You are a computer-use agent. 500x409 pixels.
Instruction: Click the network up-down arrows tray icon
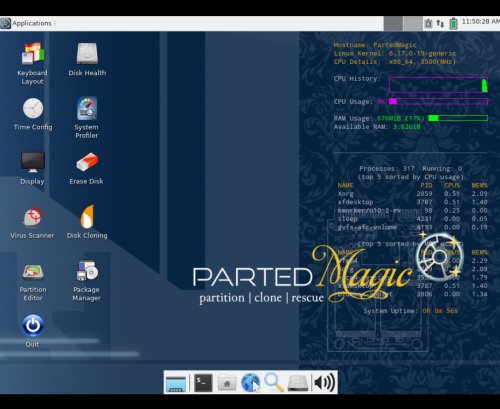[x=440, y=24]
